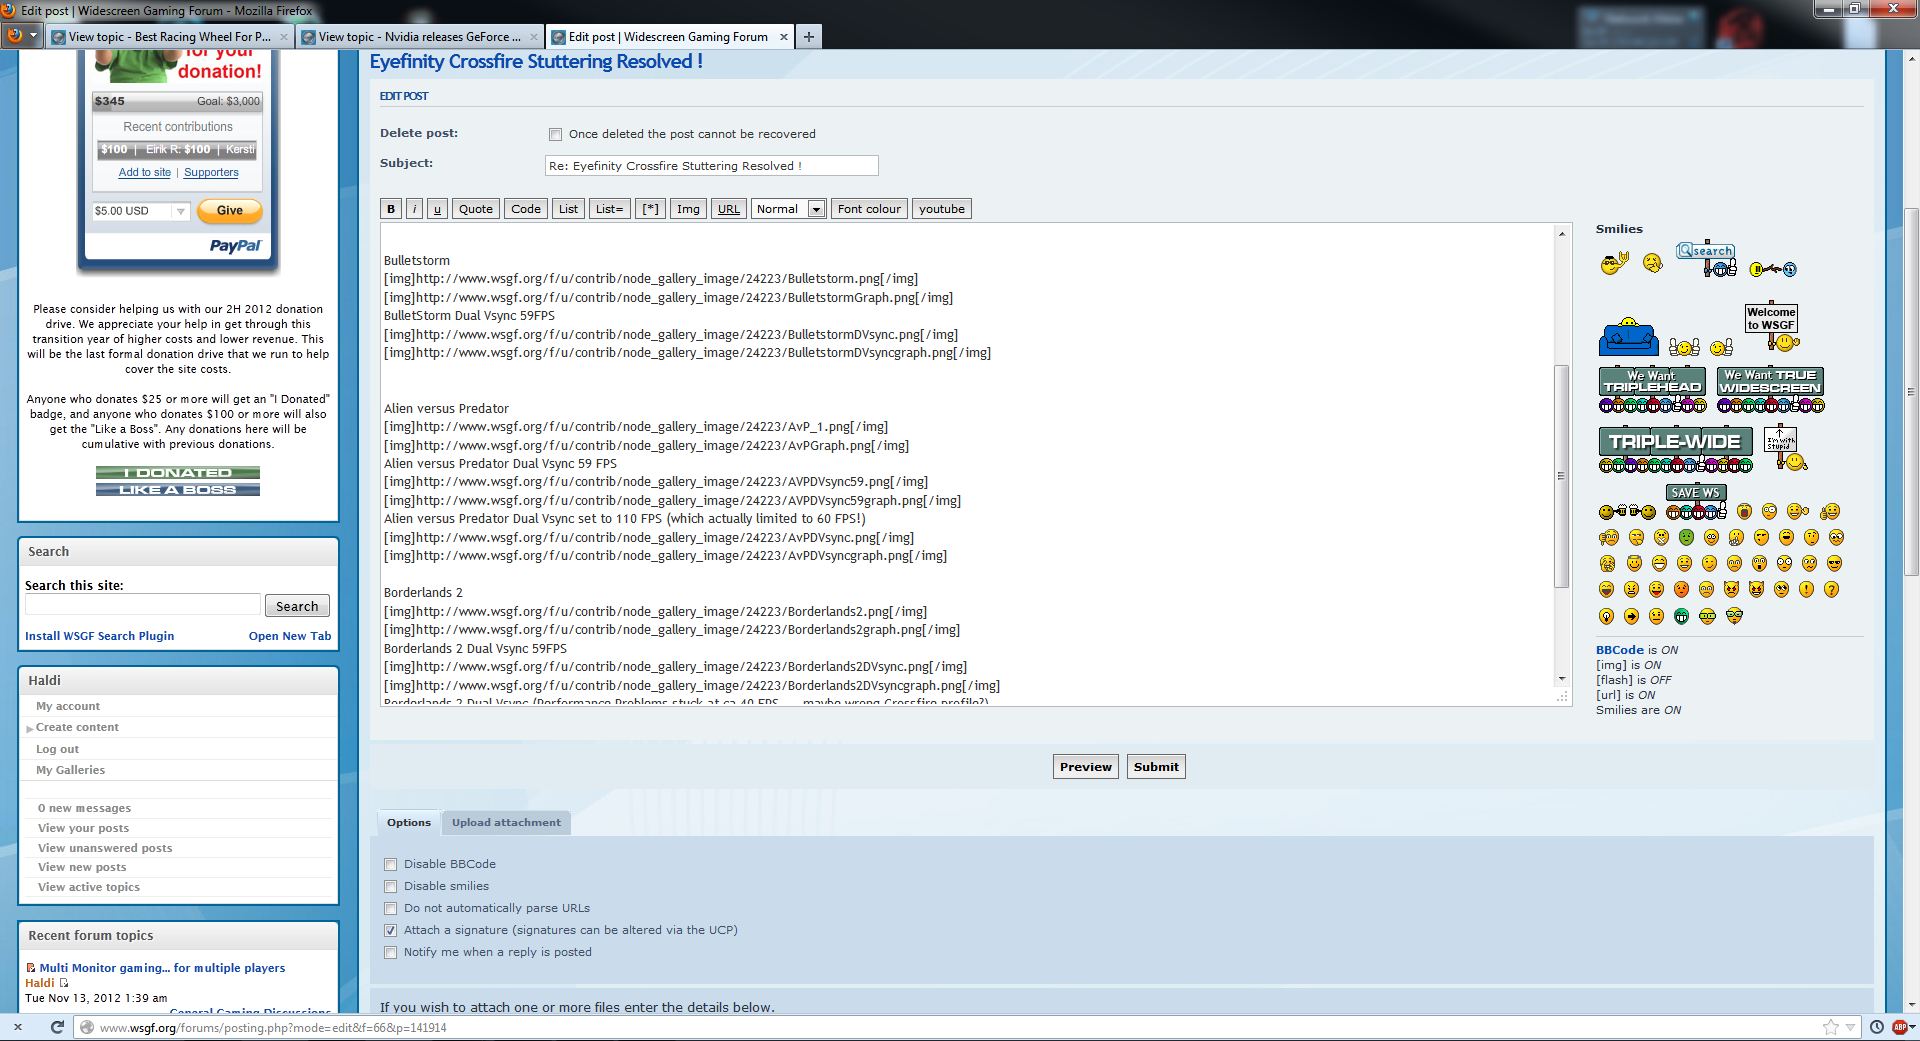Select the Edit post browser tab
Image resolution: width=1920 pixels, height=1041 pixels.
pos(670,37)
